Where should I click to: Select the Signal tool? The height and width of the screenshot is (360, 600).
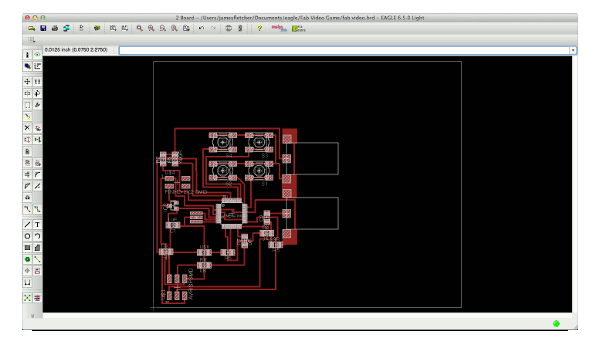37,259
